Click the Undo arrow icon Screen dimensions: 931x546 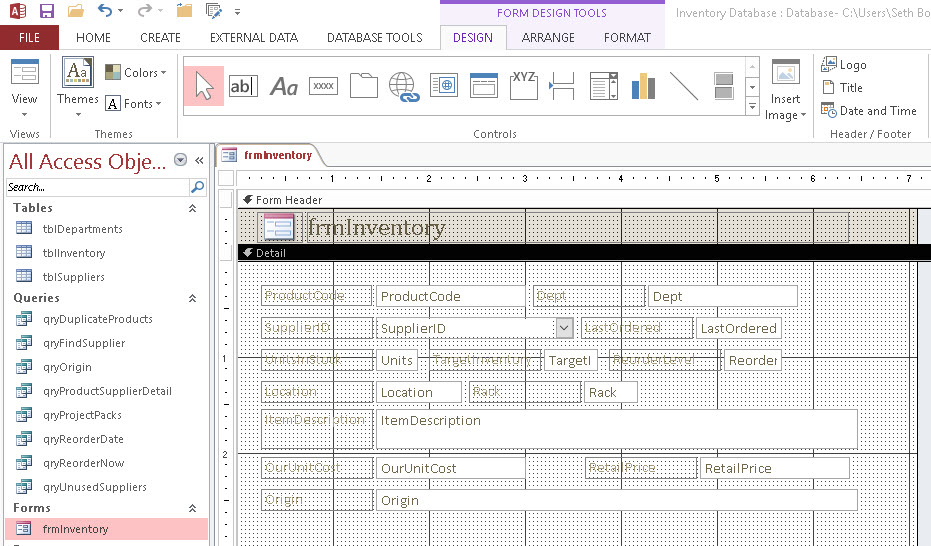105,11
